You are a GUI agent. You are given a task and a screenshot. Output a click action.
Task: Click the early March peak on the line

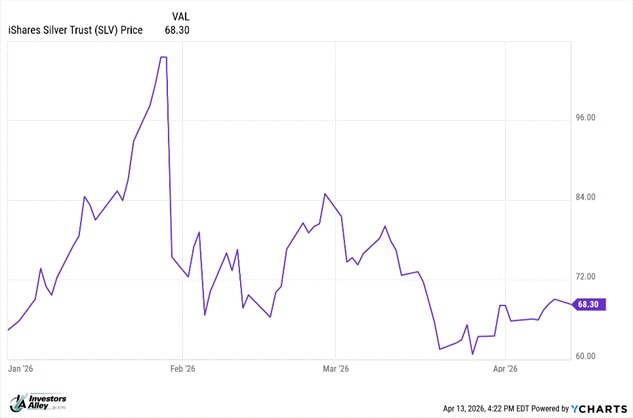click(325, 194)
